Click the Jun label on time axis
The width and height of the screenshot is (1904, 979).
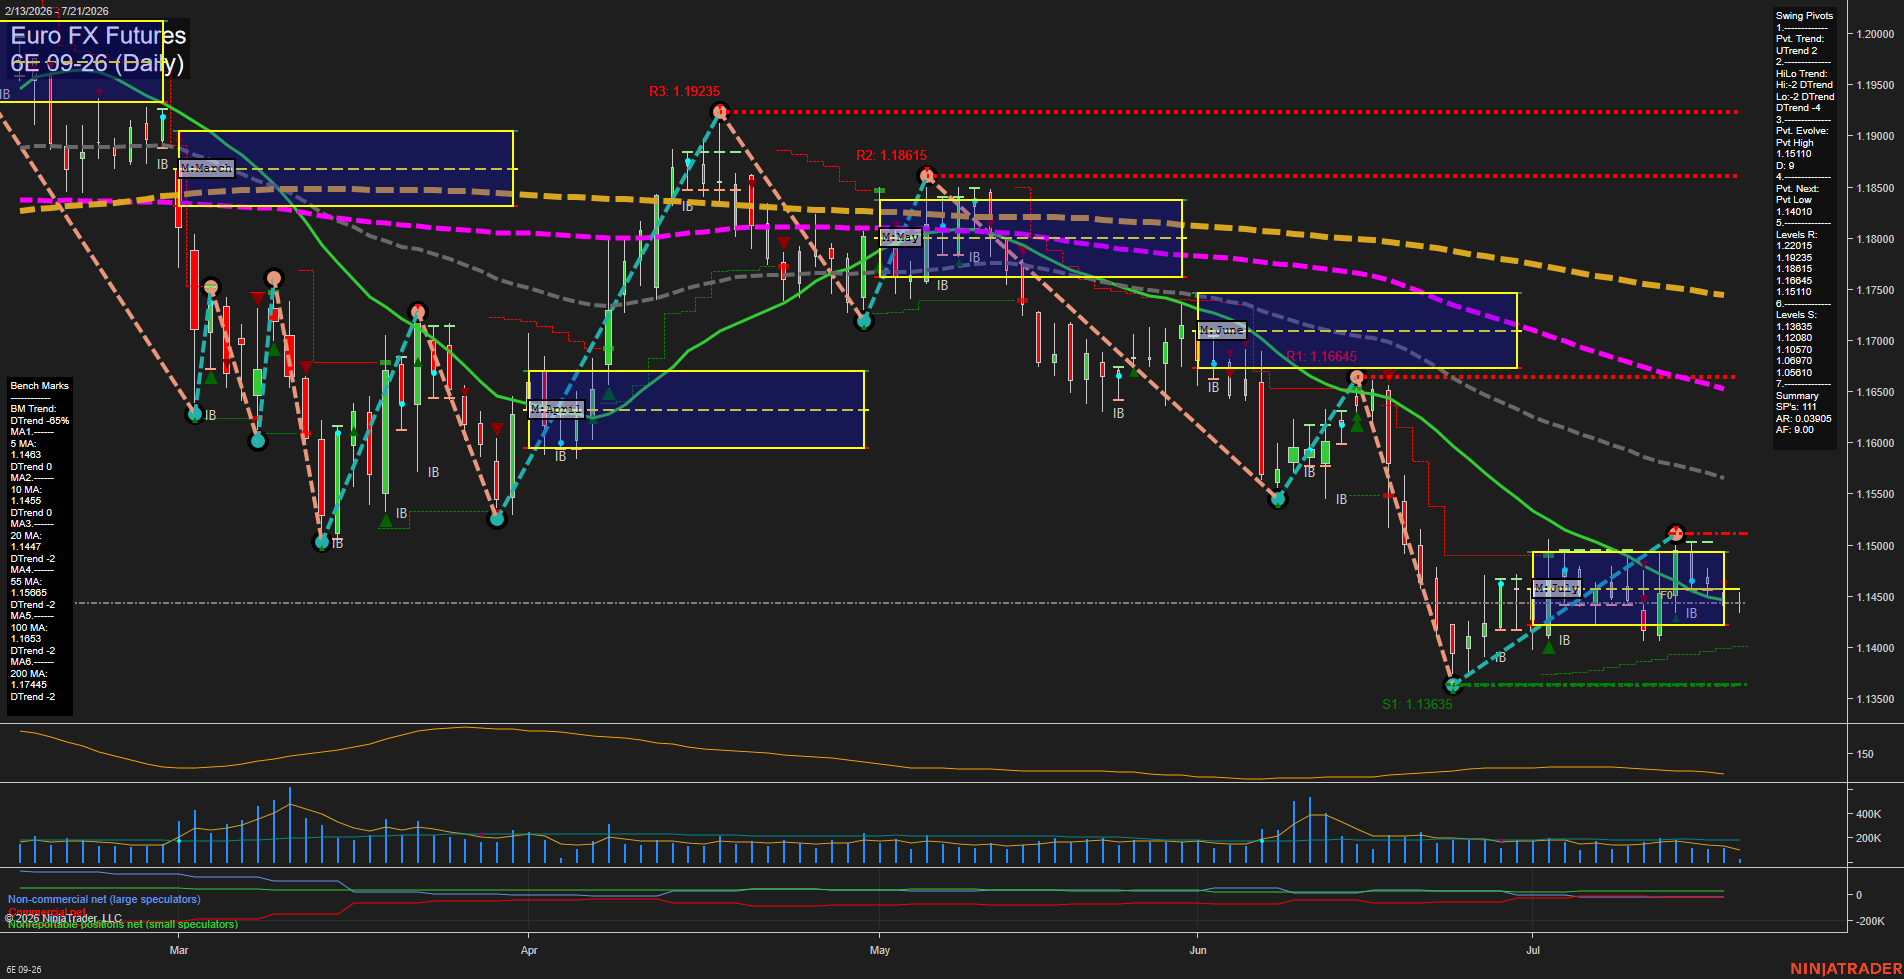point(1198,950)
